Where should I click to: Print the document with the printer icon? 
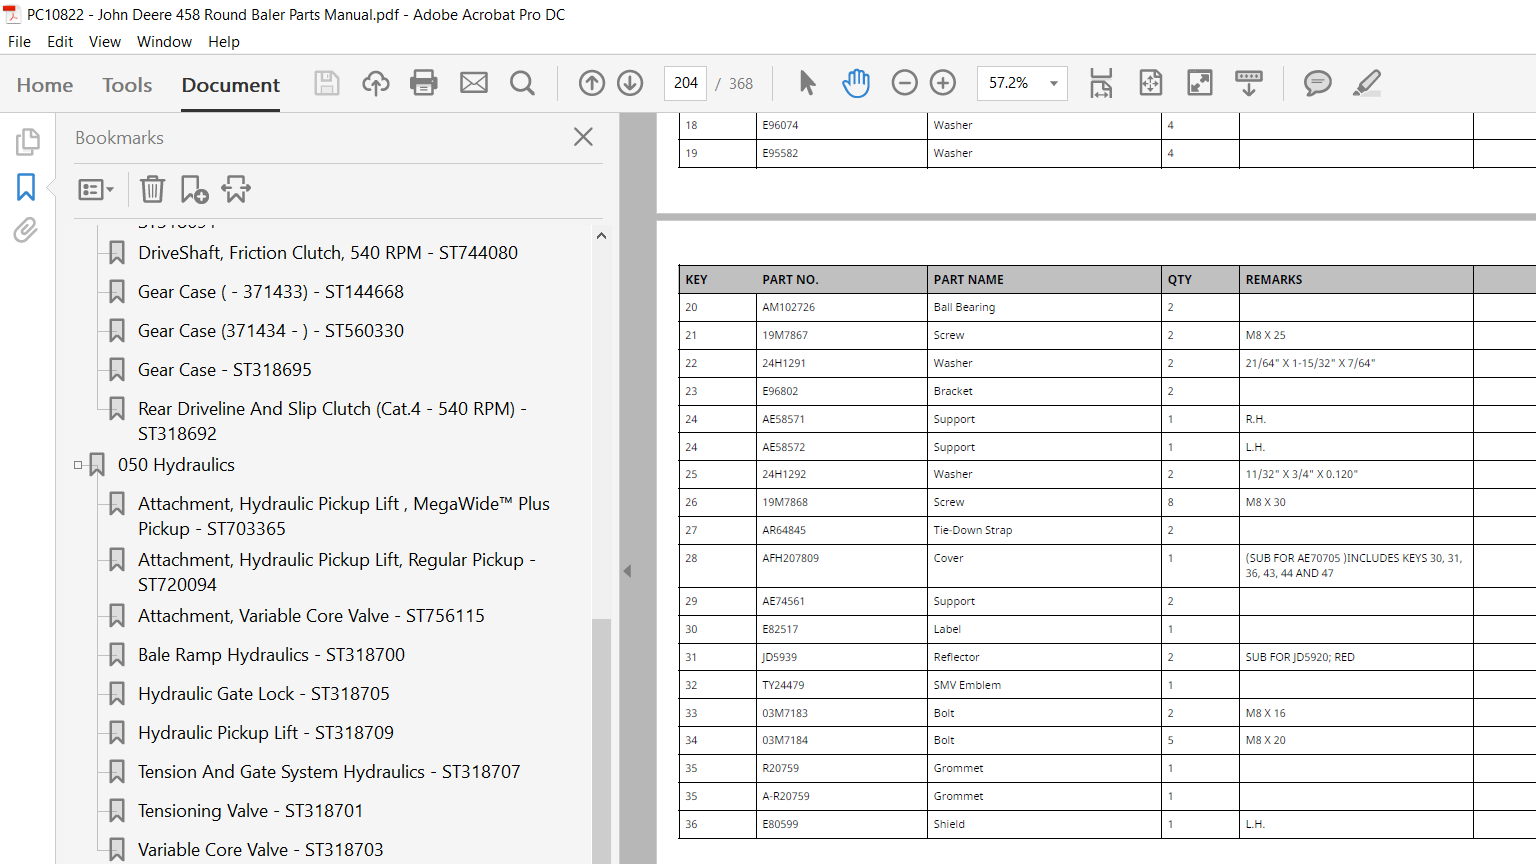tap(424, 83)
